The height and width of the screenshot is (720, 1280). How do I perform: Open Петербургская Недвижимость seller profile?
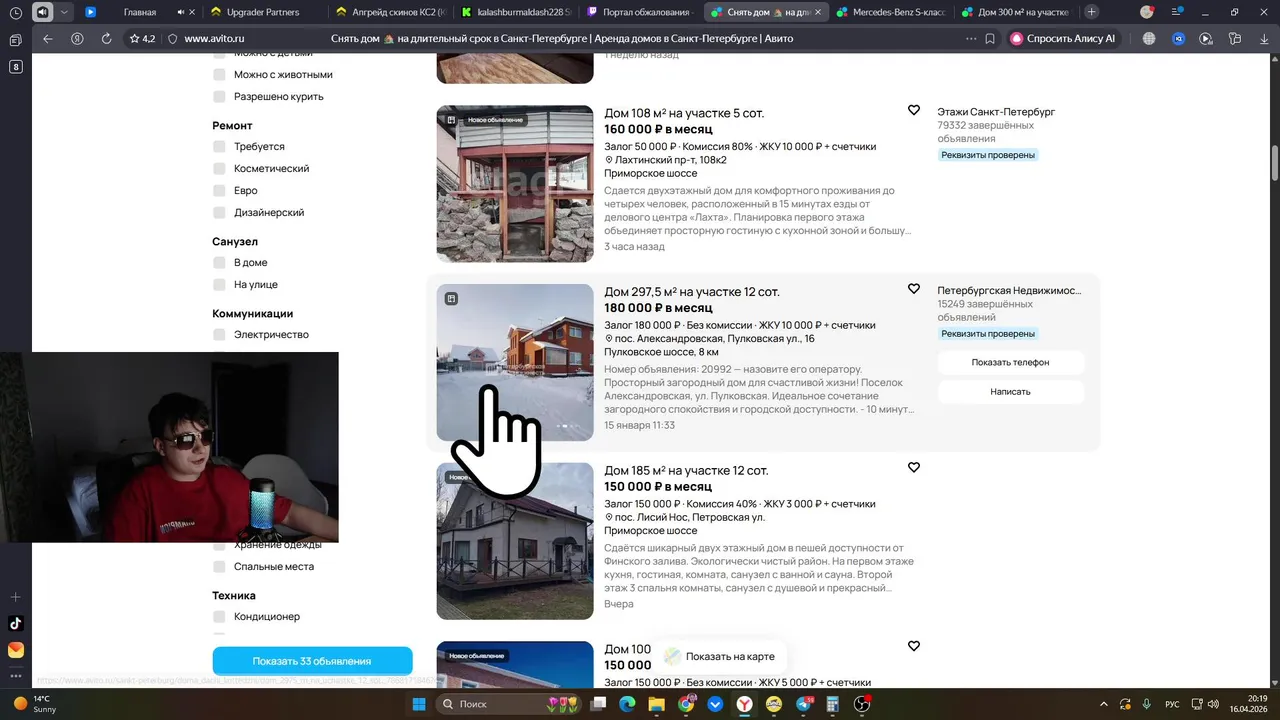point(1009,290)
